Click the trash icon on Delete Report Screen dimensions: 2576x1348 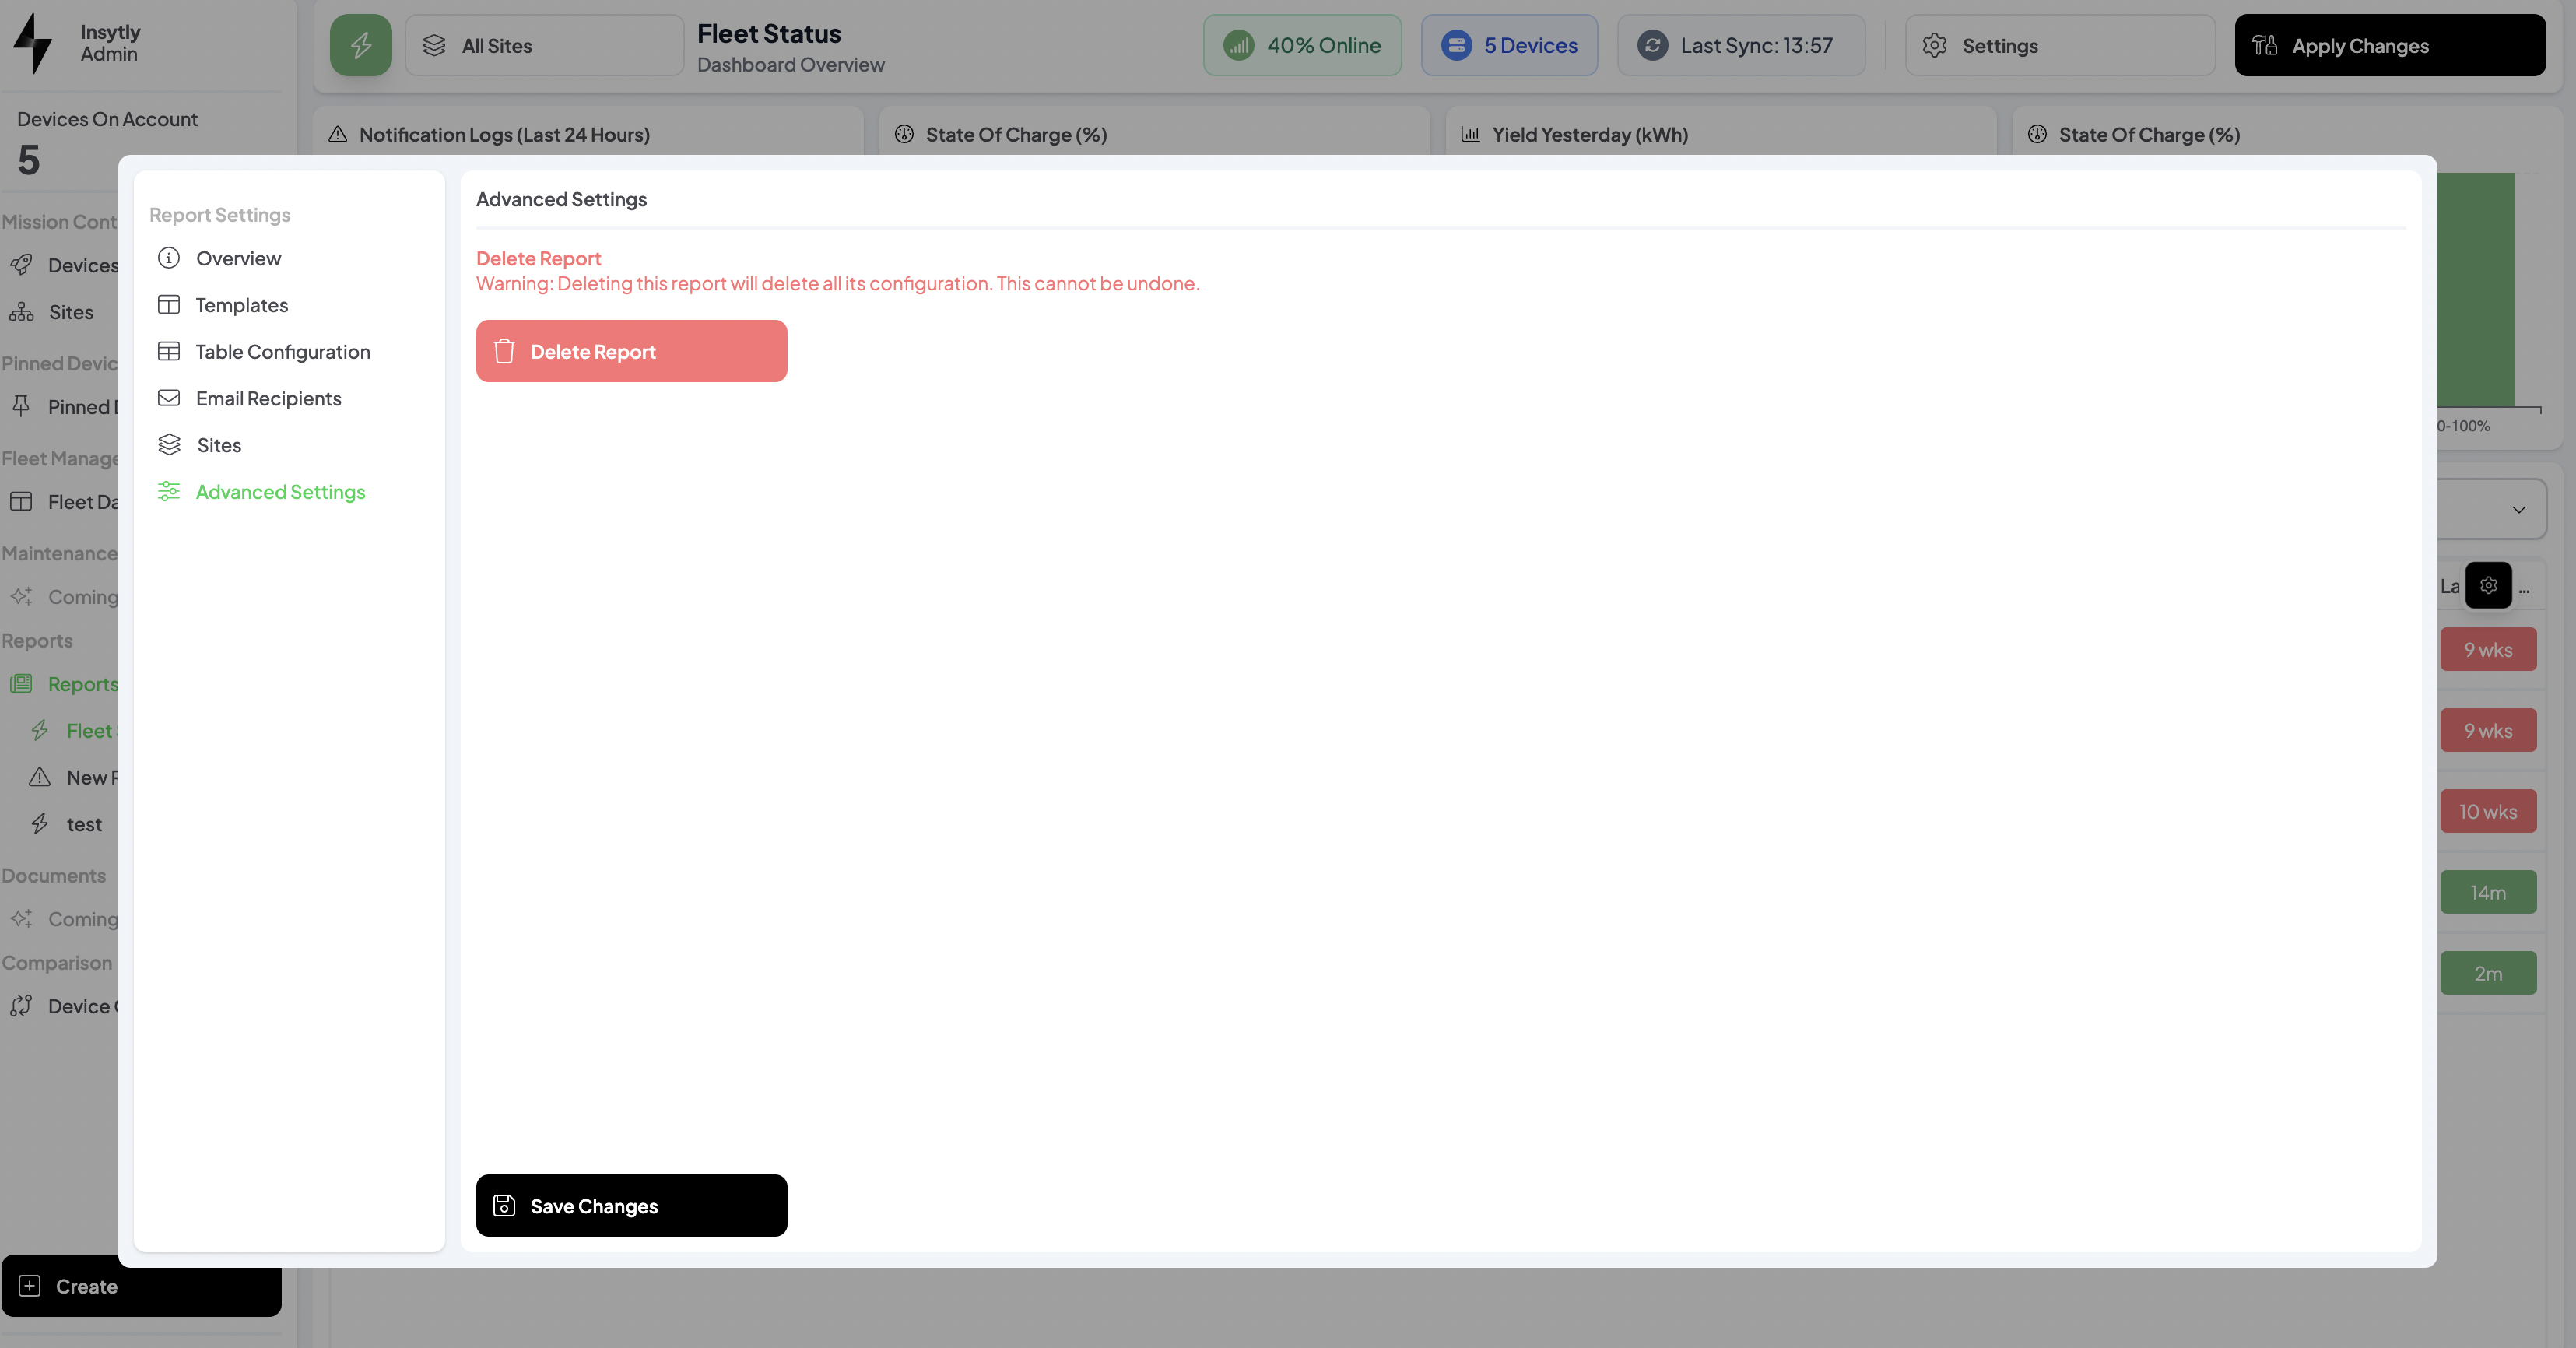click(504, 351)
